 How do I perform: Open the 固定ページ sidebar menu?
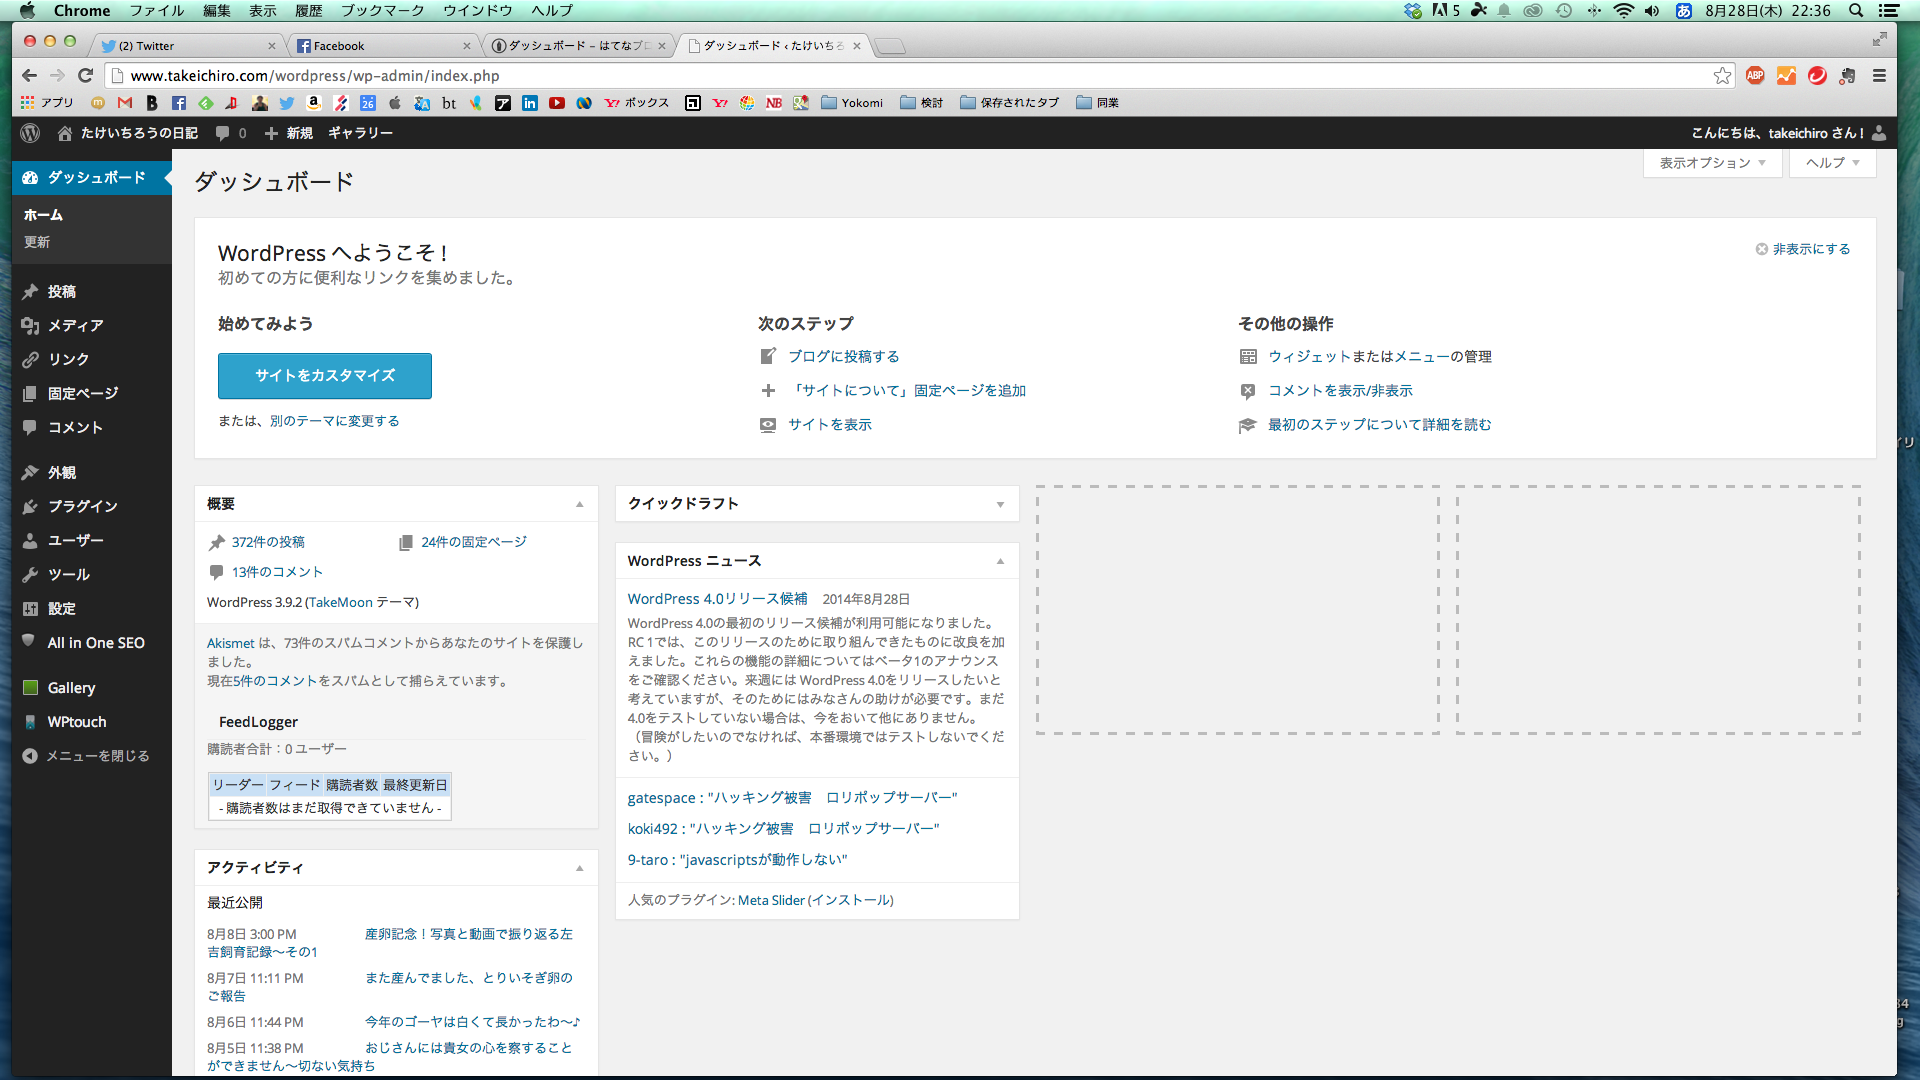[92, 393]
